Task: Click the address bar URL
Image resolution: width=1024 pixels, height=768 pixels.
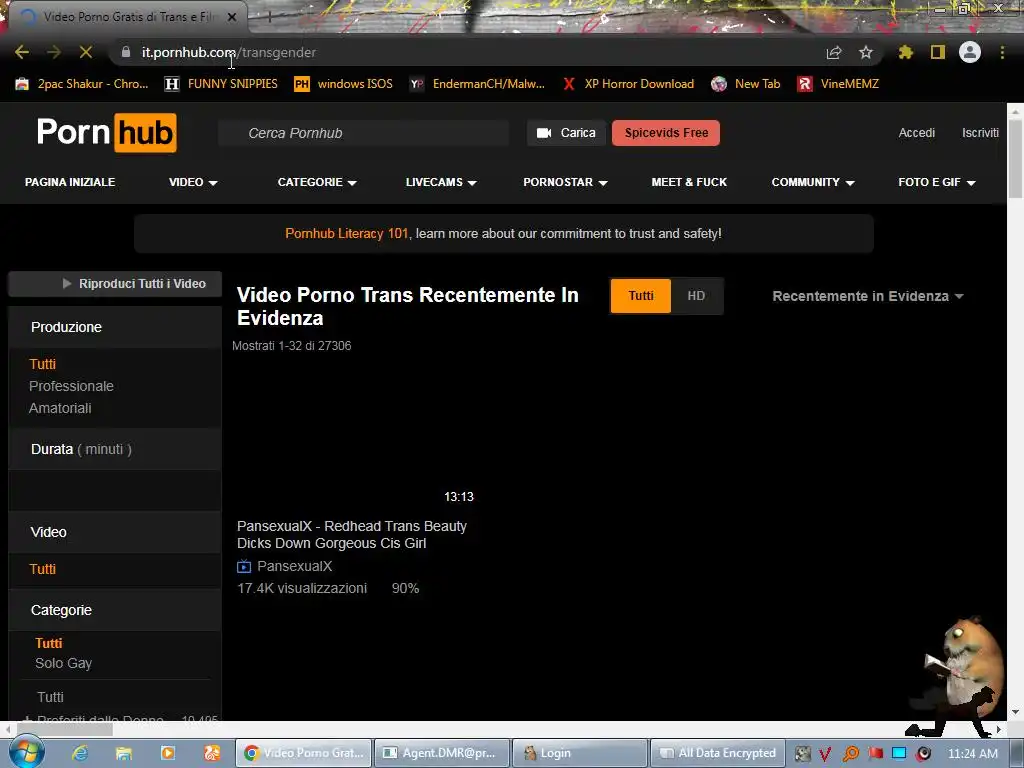Action: pyautogui.click(x=229, y=52)
